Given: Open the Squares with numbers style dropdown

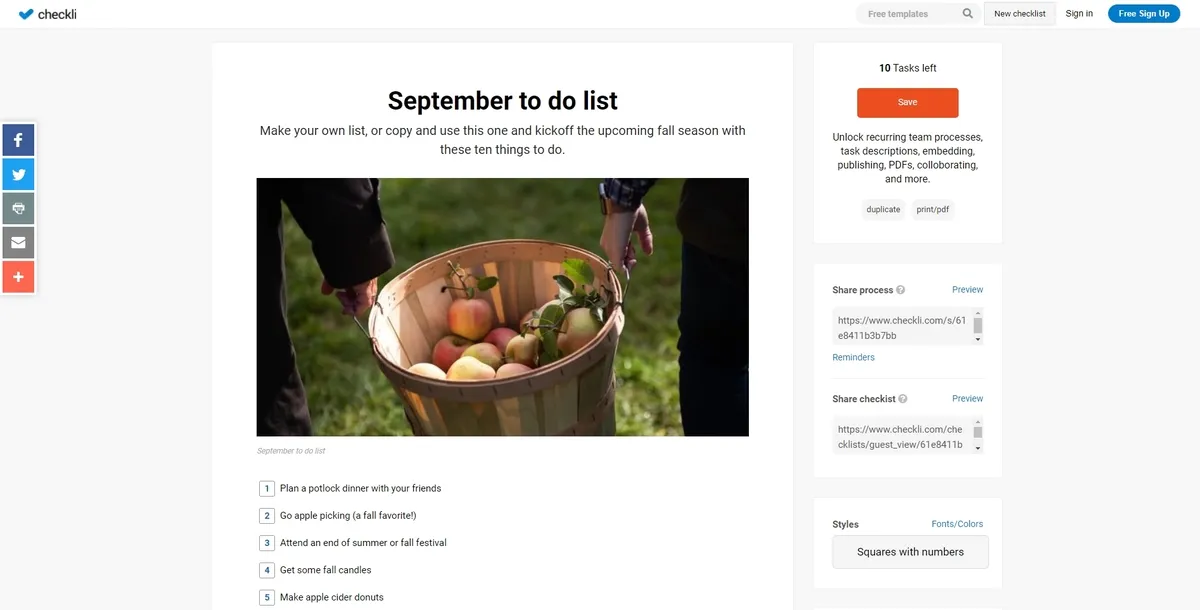Looking at the screenshot, I should pyautogui.click(x=910, y=552).
